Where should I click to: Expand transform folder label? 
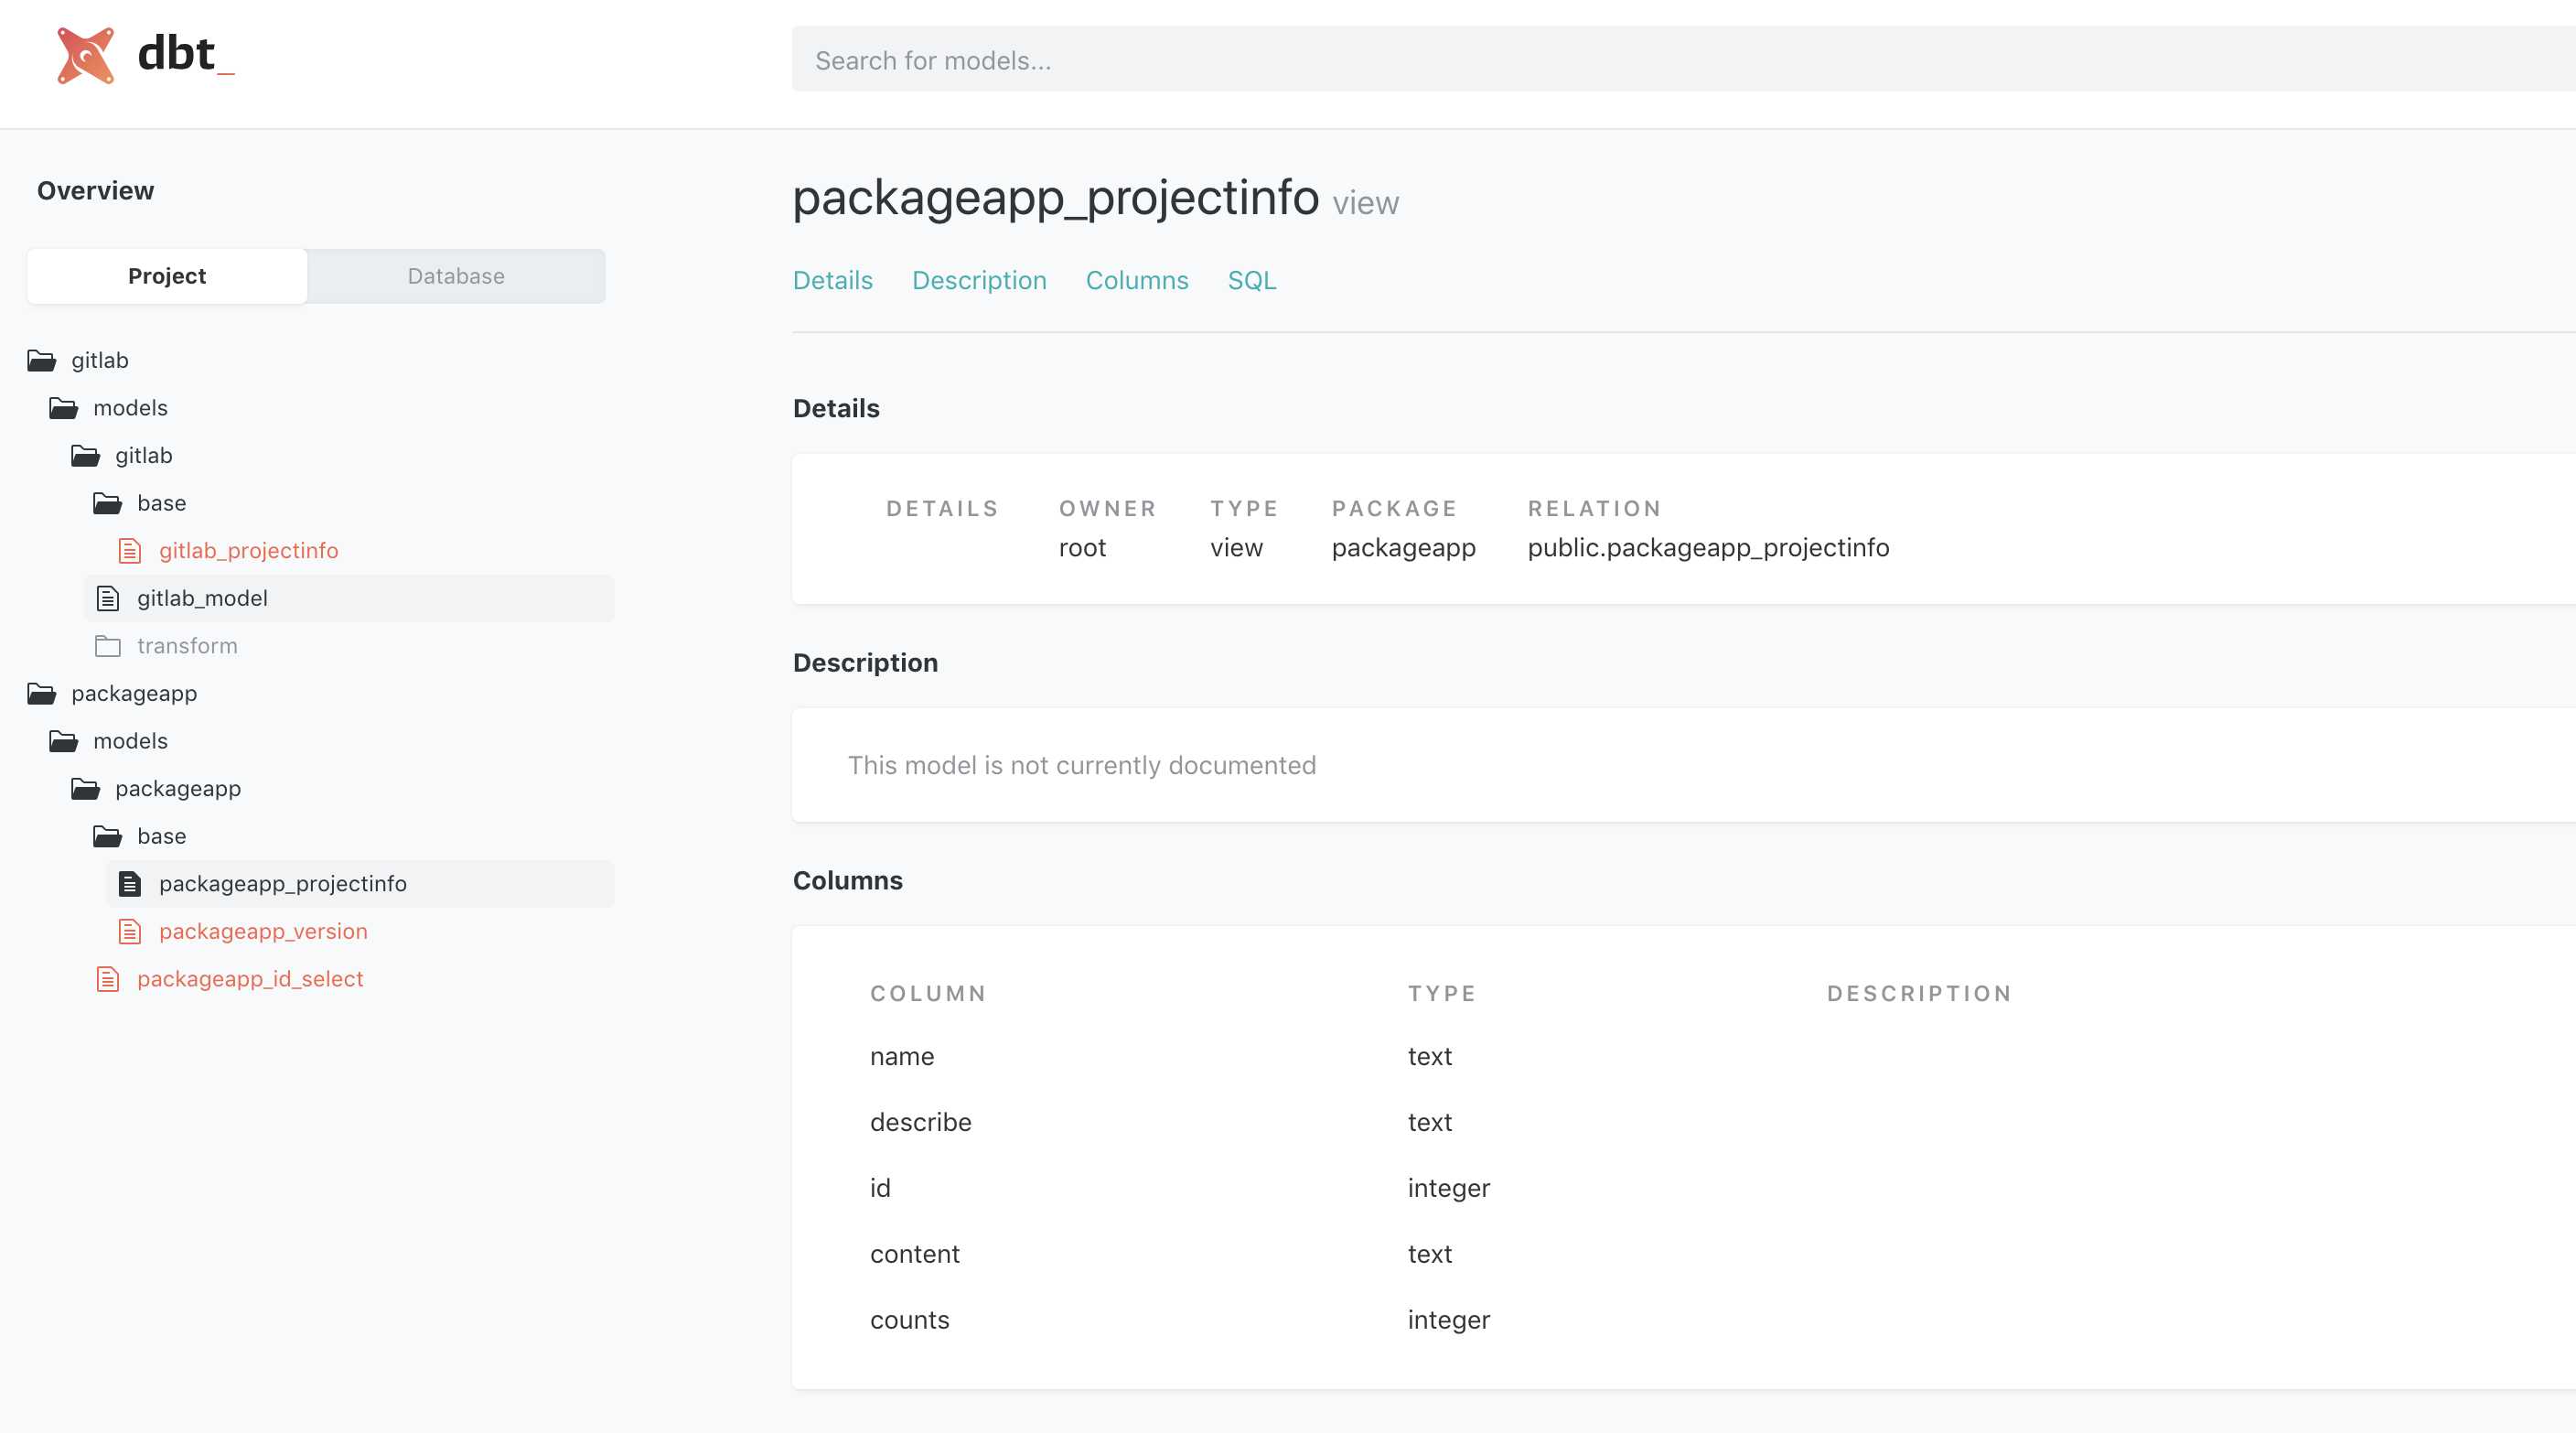pos(187,646)
